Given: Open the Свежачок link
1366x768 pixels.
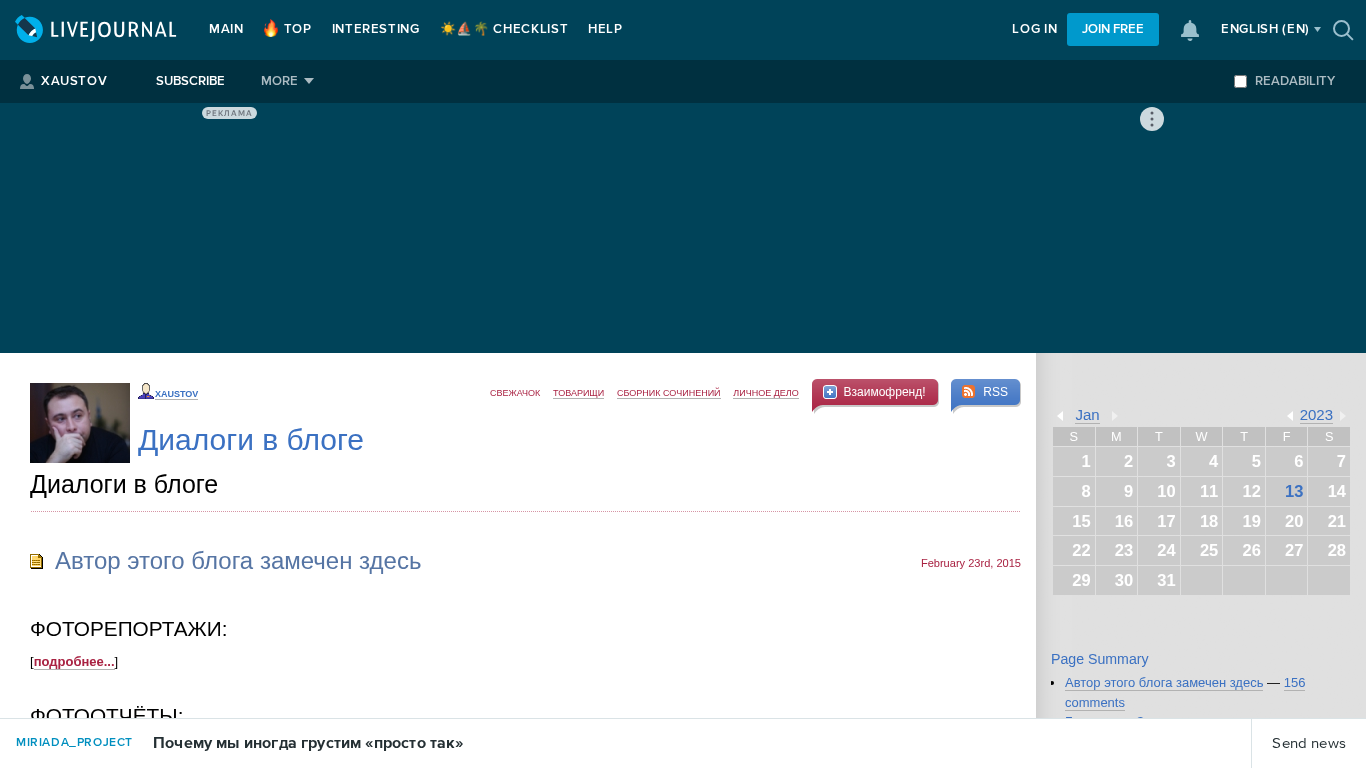Looking at the screenshot, I should 515,393.
